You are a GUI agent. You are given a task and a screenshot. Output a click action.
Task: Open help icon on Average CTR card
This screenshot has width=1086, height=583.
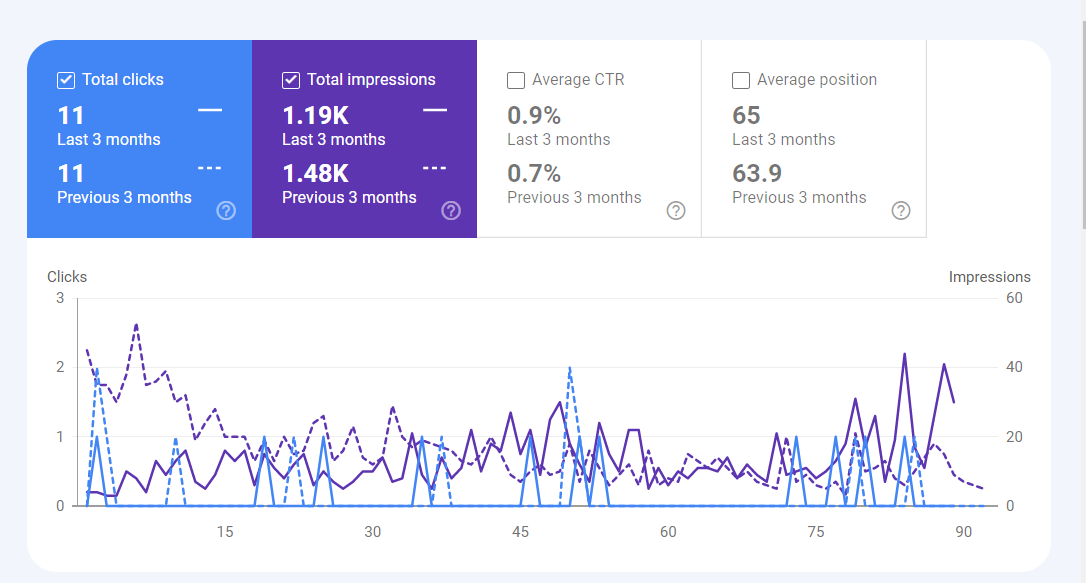[x=676, y=210]
